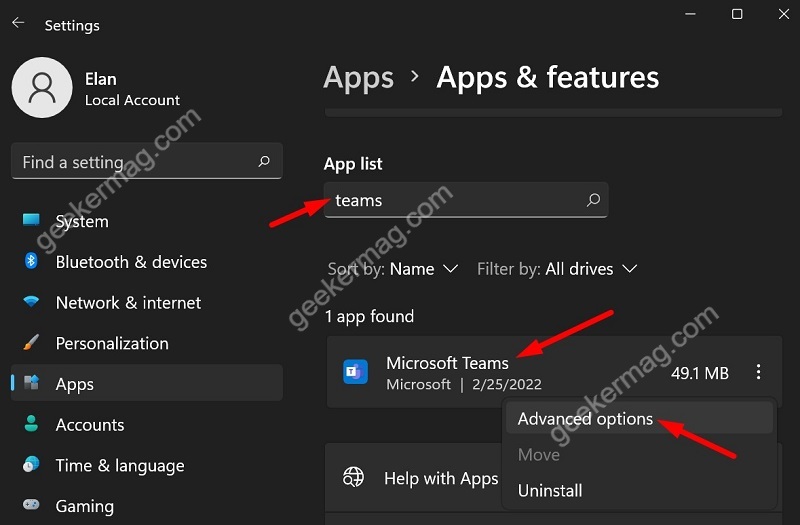
Task: Click the magnifier icon in App list search
Action: pos(593,199)
